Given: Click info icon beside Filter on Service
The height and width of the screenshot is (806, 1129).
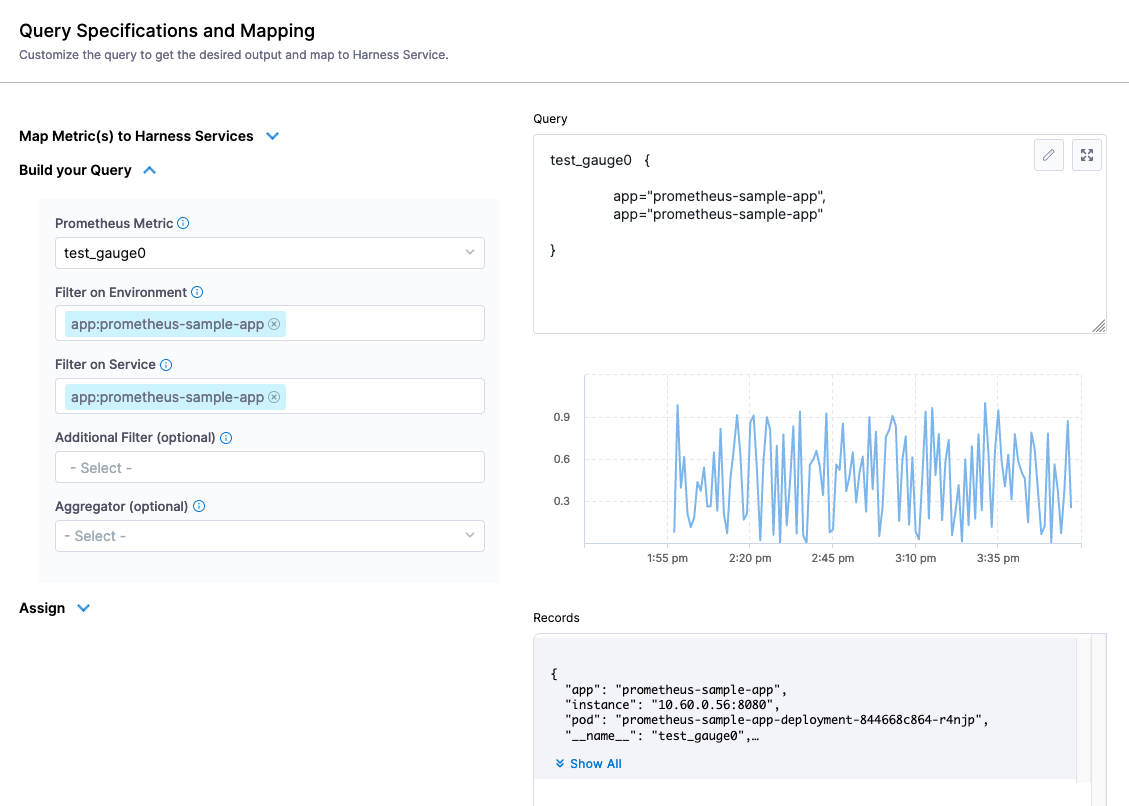Looking at the screenshot, I should coord(166,365).
